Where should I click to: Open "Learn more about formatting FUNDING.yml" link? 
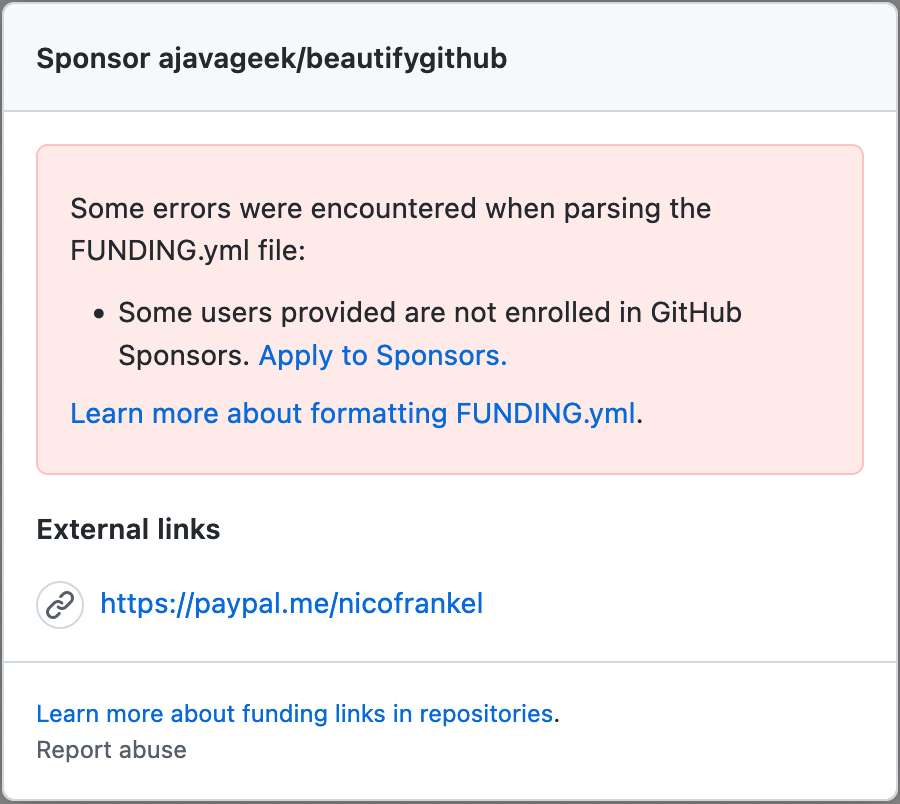(352, 413)
